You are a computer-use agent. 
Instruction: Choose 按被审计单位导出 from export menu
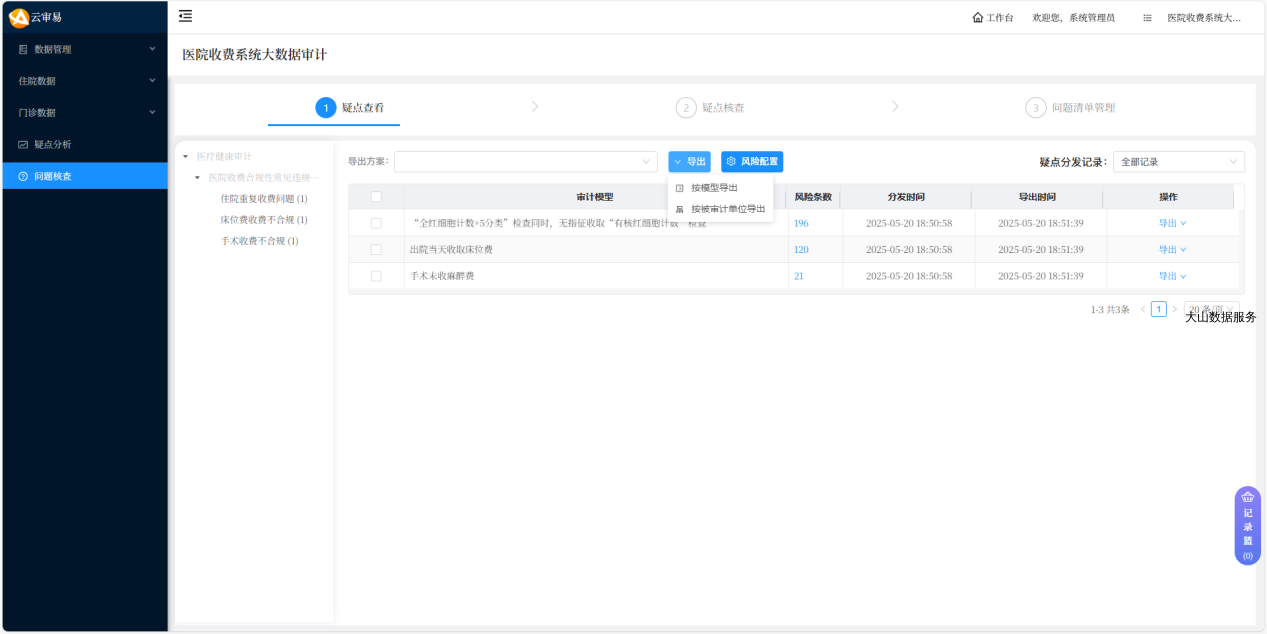tap(727, 209)
